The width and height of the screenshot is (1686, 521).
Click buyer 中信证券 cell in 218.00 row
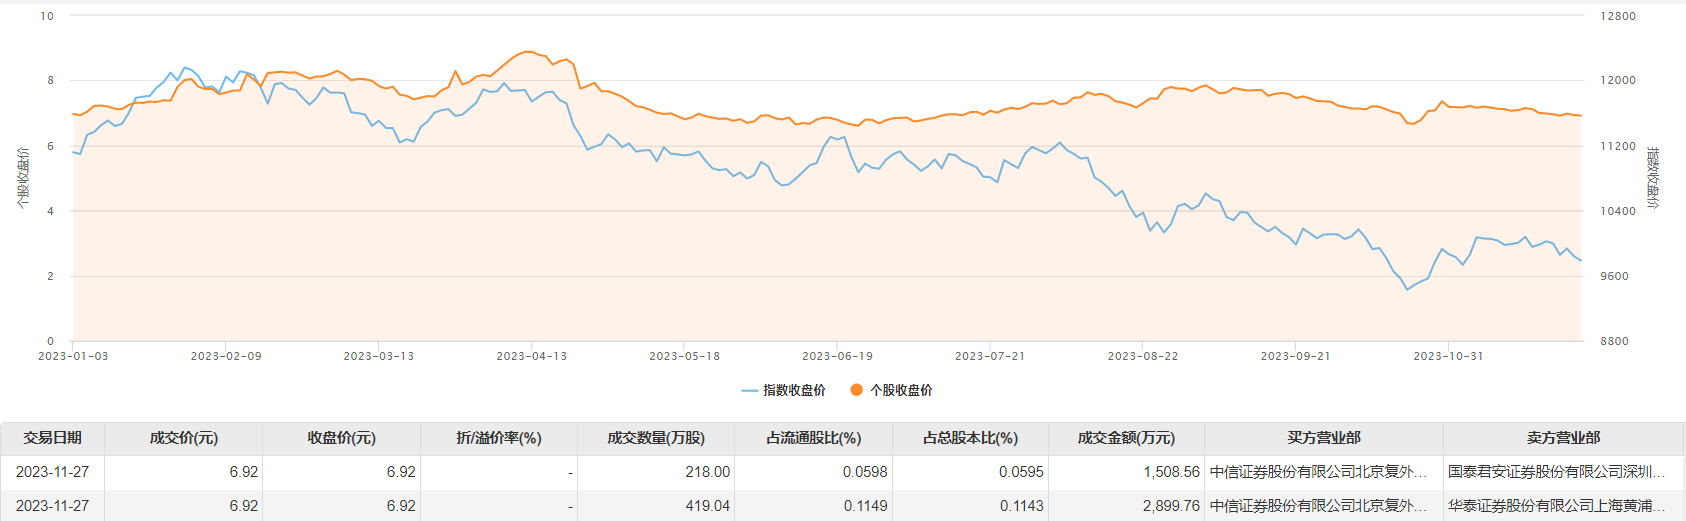tap(1324, 472)
